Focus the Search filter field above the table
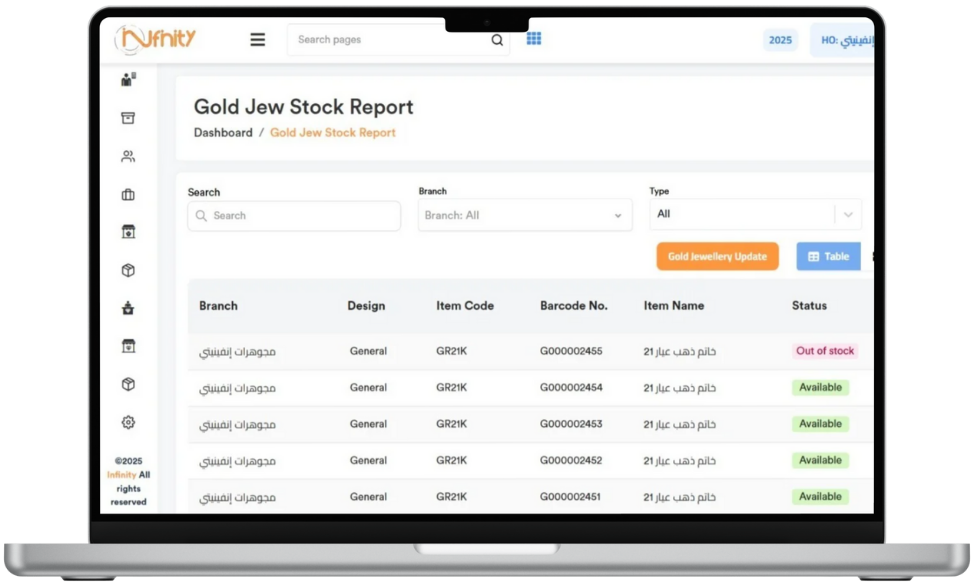 point(294,215)
